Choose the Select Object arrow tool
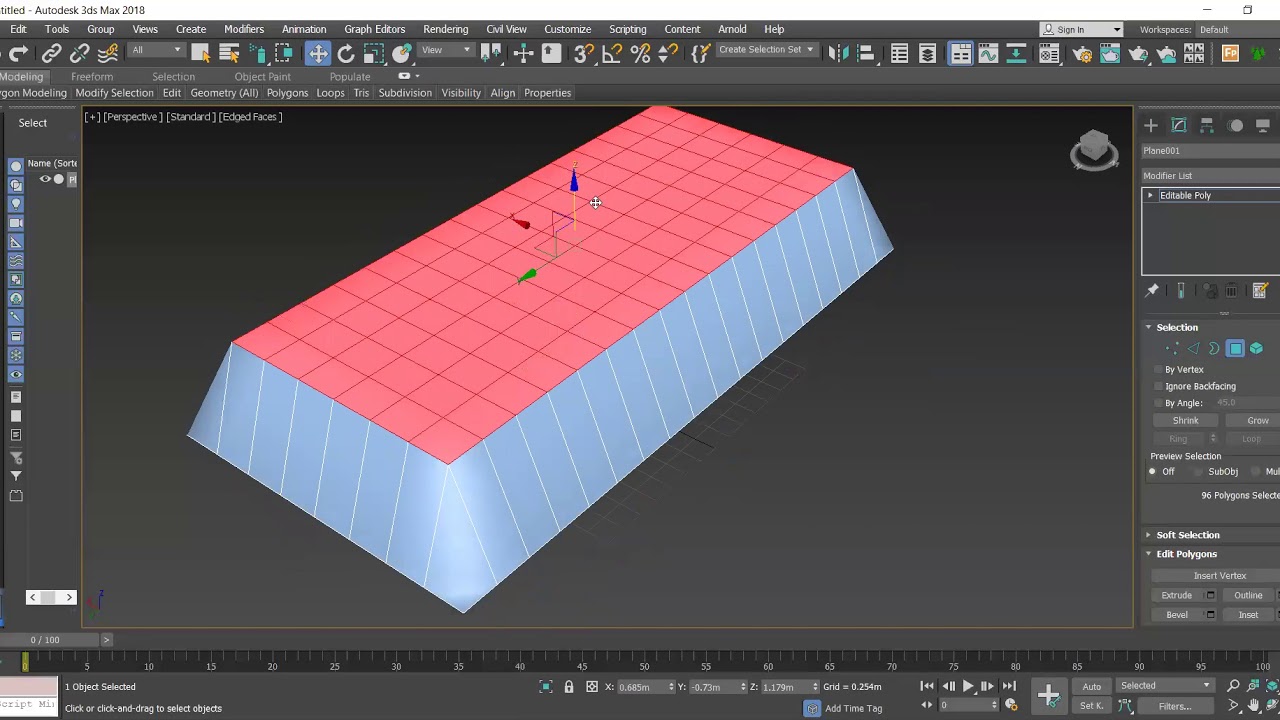Viewport: 1280px width, 720px height. (201, 53)
